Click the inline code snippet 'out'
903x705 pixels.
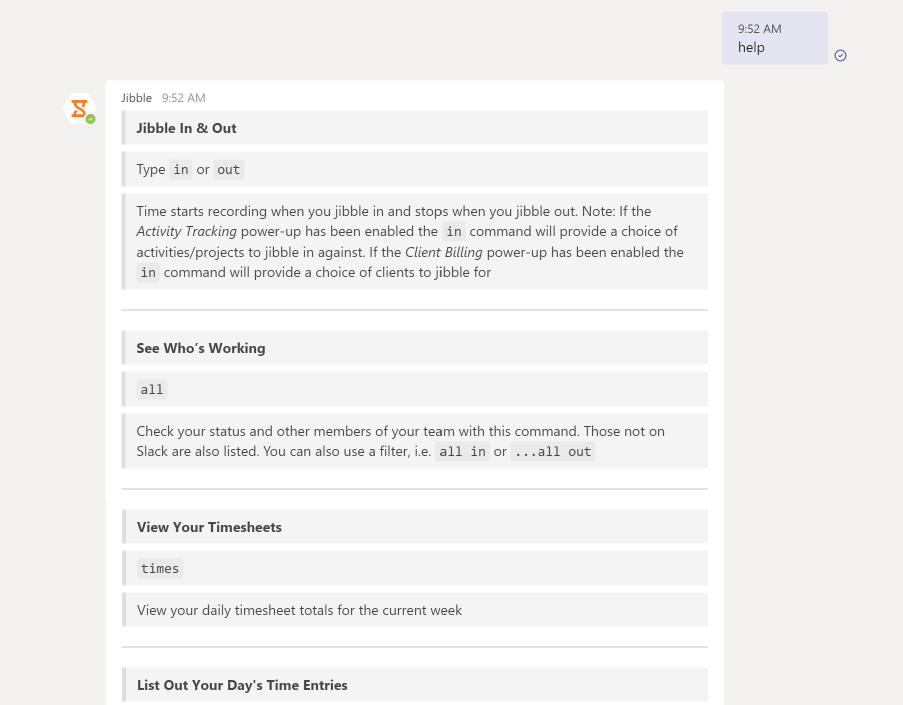coord(228,169)
